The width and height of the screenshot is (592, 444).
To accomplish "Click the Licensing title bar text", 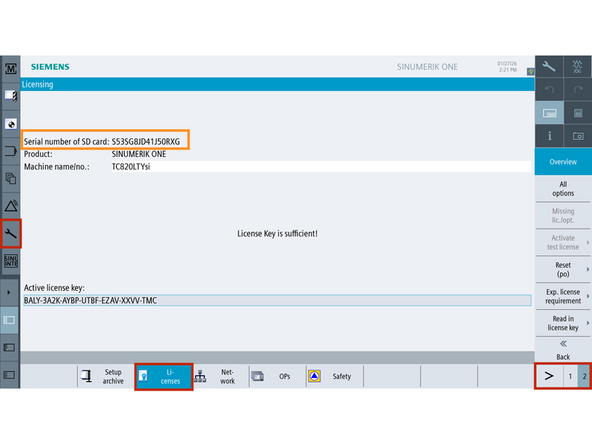I will 37,84.
